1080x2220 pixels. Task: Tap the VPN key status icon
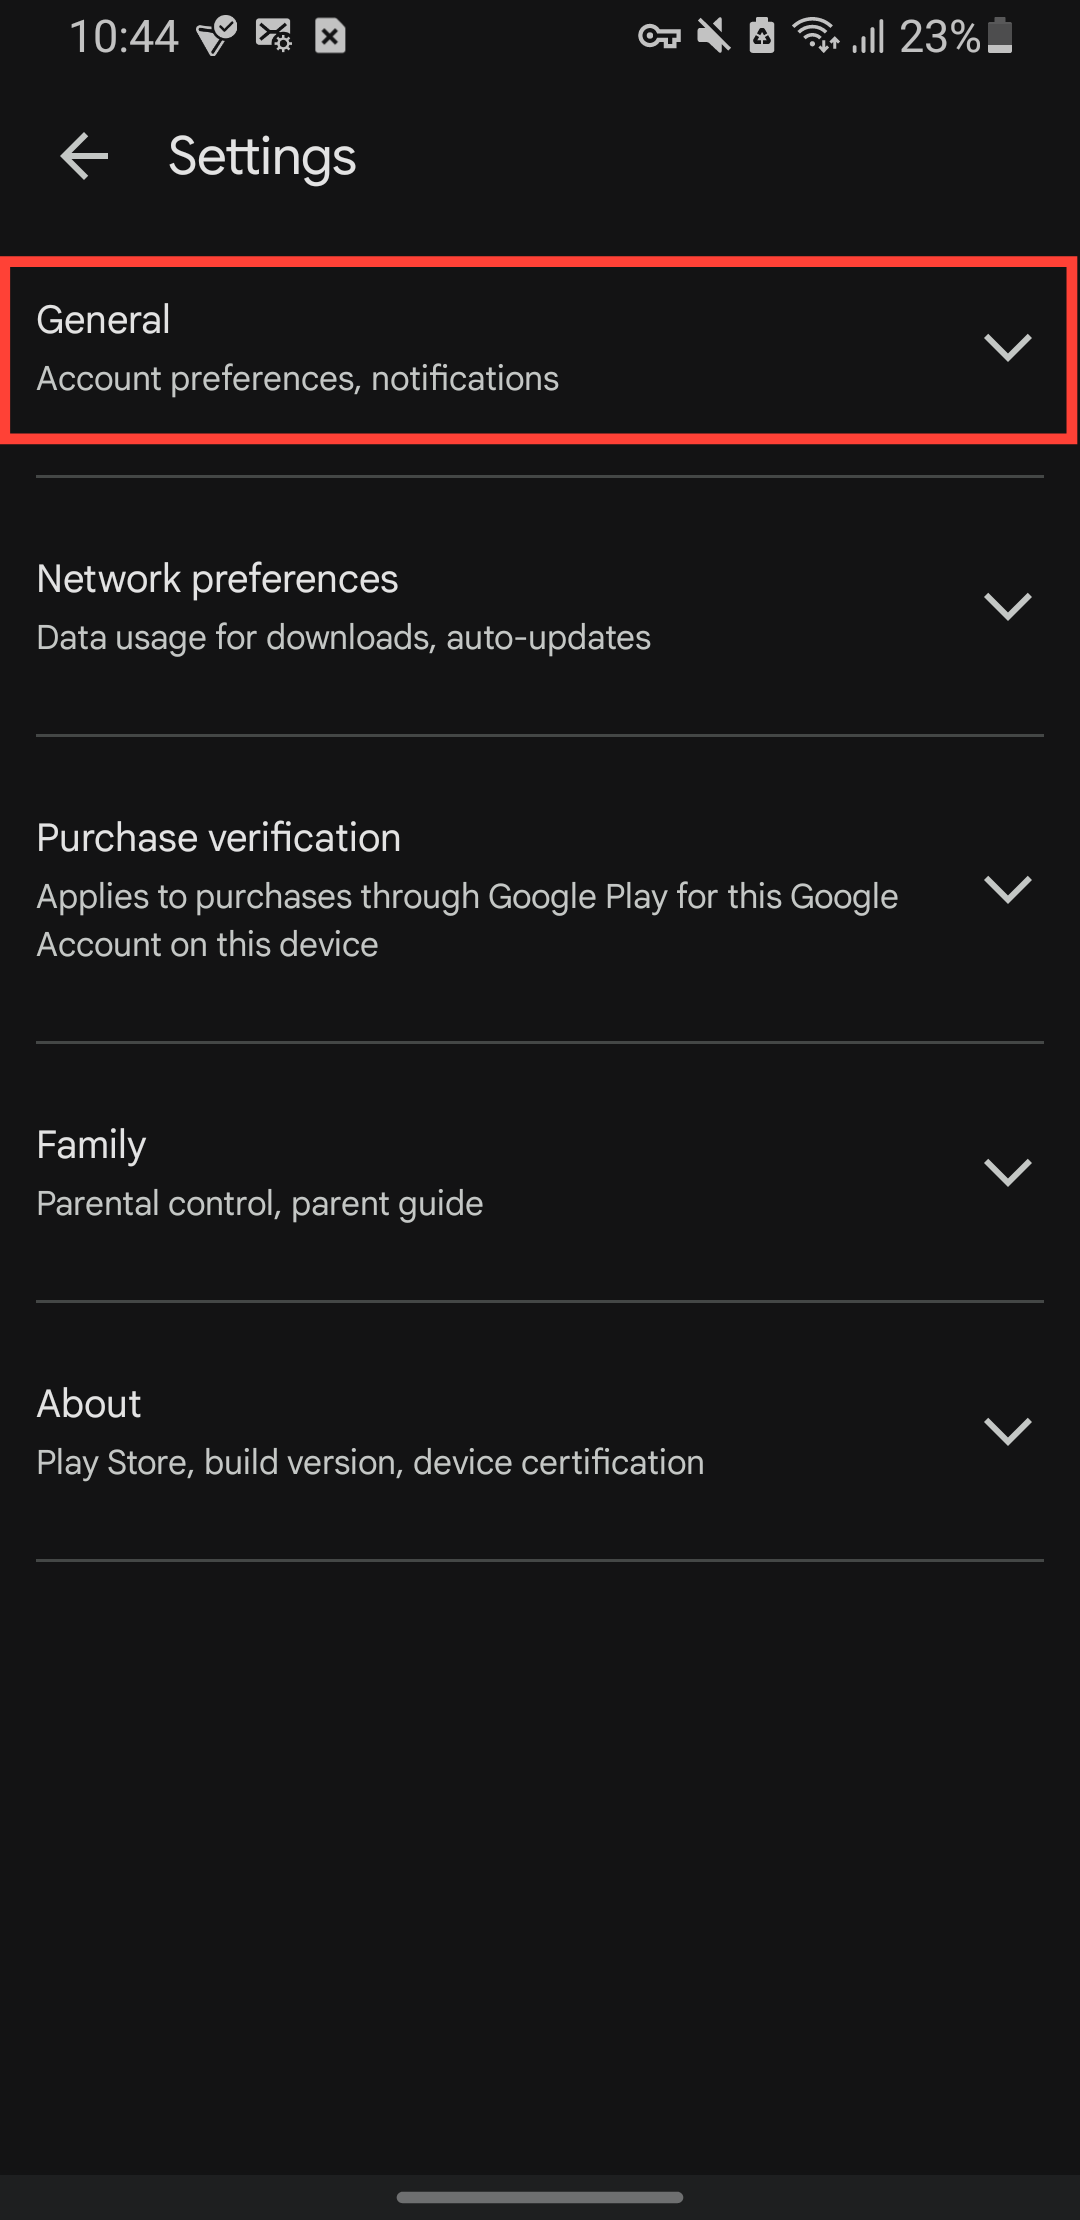[x=659, y=38]
